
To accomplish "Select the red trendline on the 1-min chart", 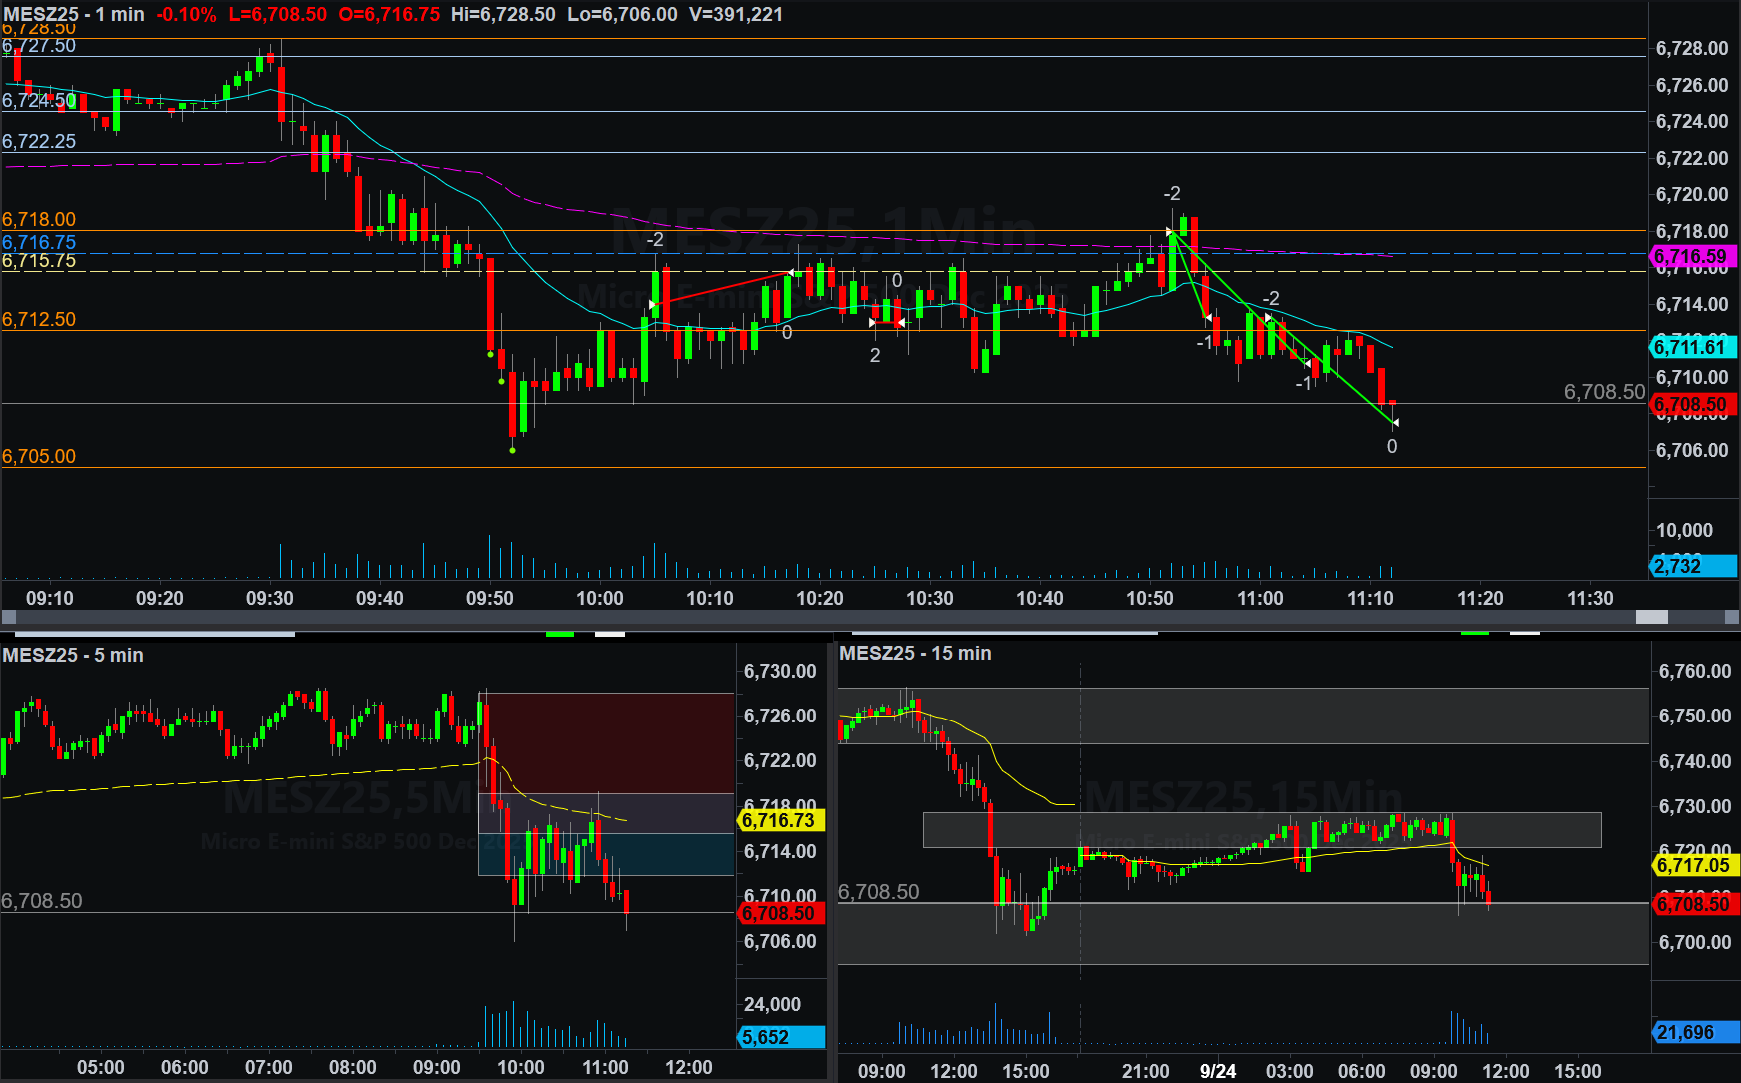I will pyautogui.click(x=722, y=288).
